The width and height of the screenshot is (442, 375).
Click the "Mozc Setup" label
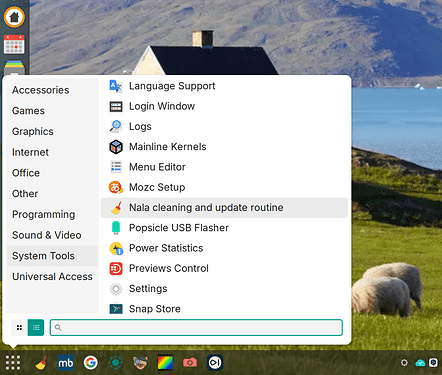point(157,187)
